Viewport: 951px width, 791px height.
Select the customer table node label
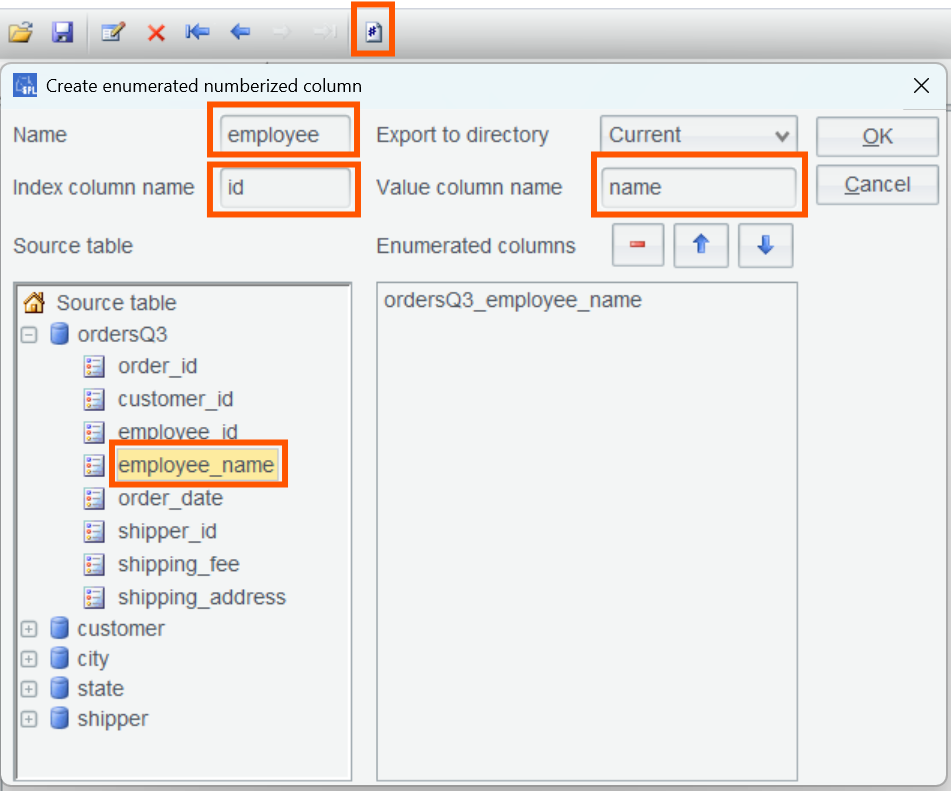[x=121, y=628]
